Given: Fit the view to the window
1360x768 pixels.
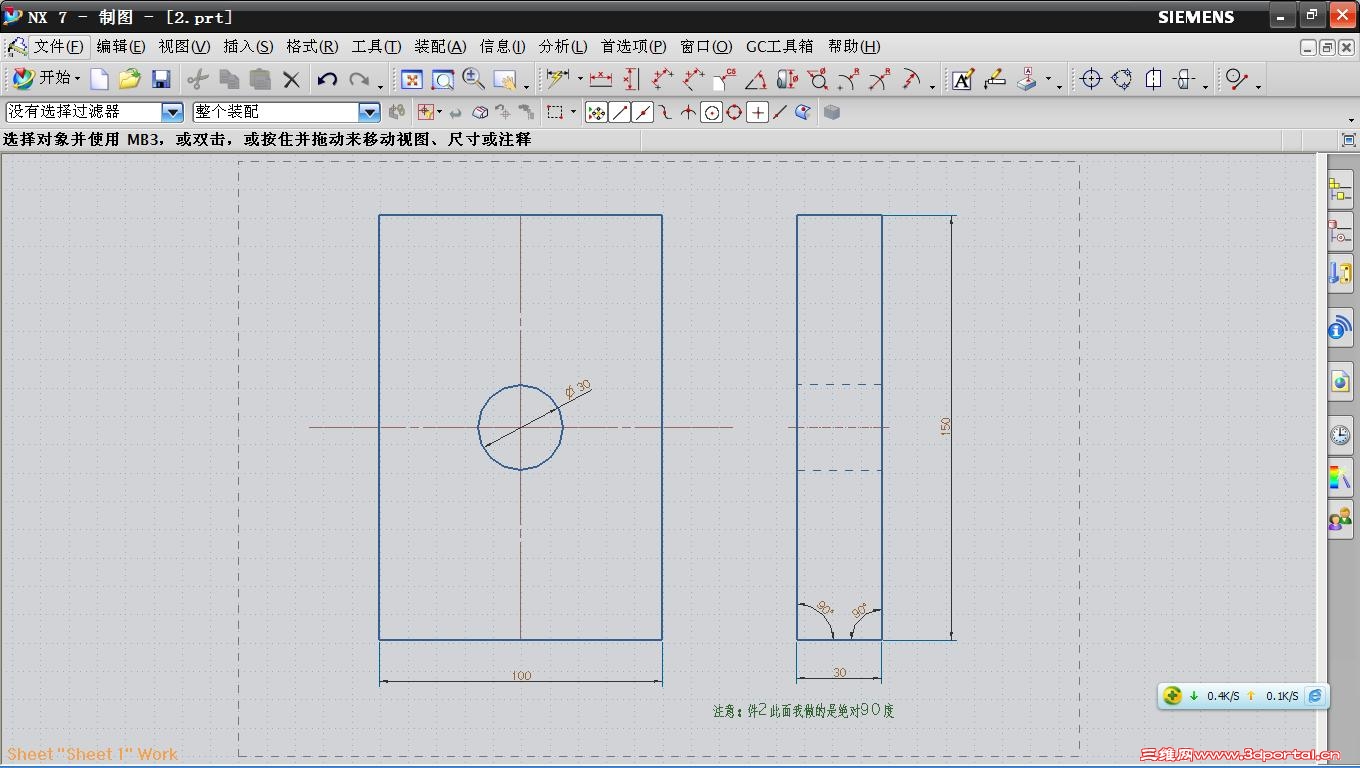Looking at the screenshot, I should click(x=411, y=79).
